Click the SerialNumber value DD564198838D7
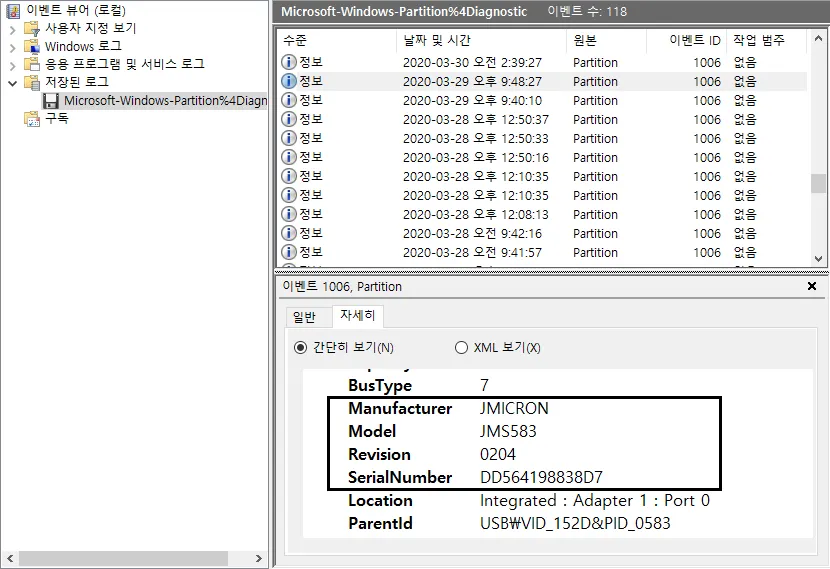Image resolution: width=830 pixels, height=569 pixels. [x=541, y=477]
